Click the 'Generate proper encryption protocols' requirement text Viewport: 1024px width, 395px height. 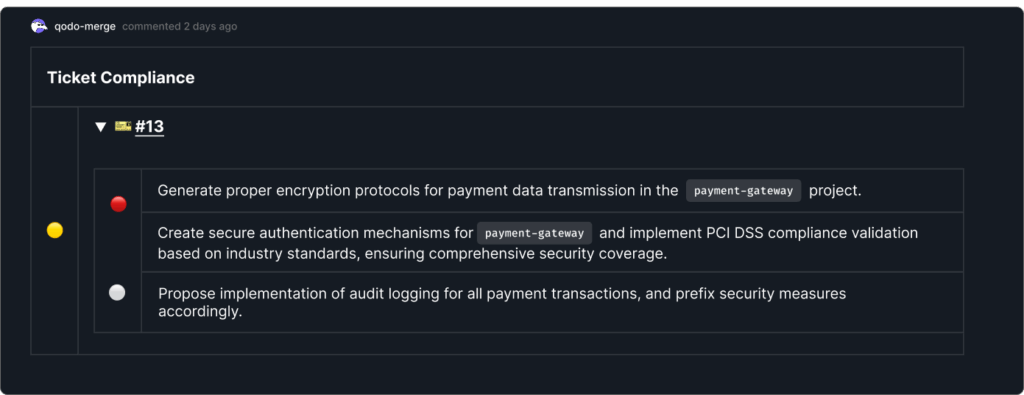tap(418, 191)
